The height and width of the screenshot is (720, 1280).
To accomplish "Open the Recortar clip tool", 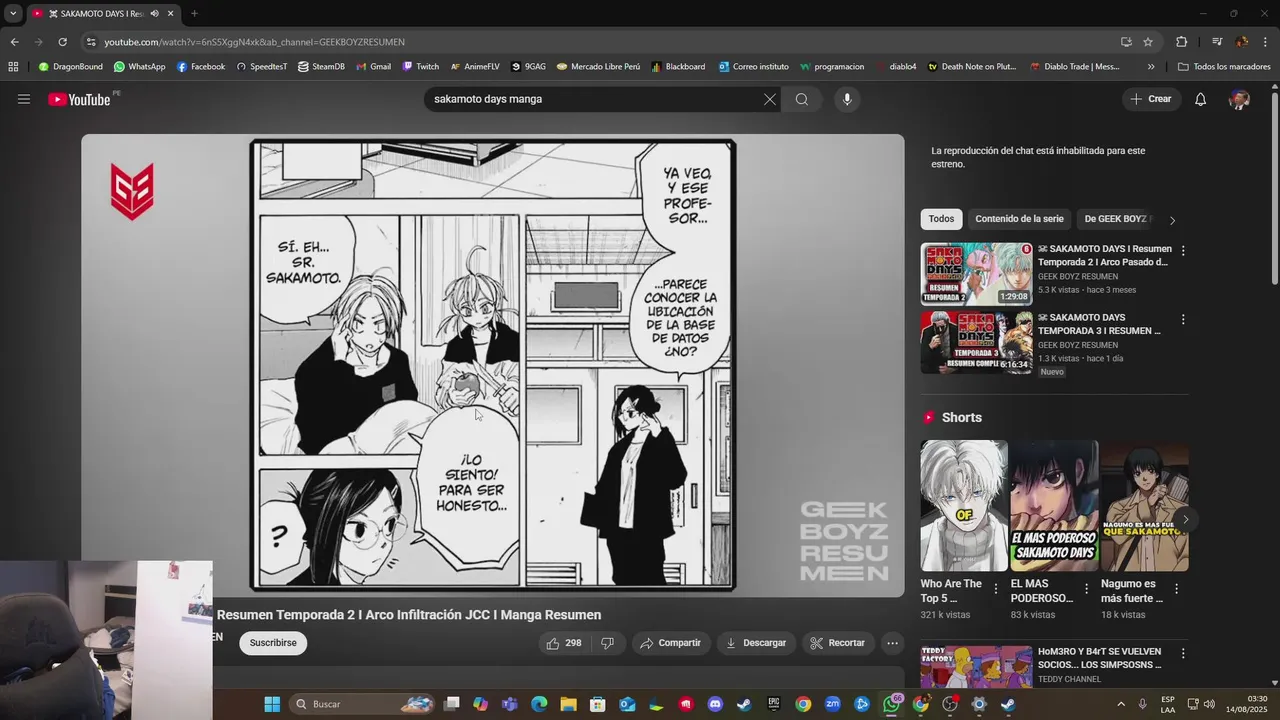I will pos(837,643).
